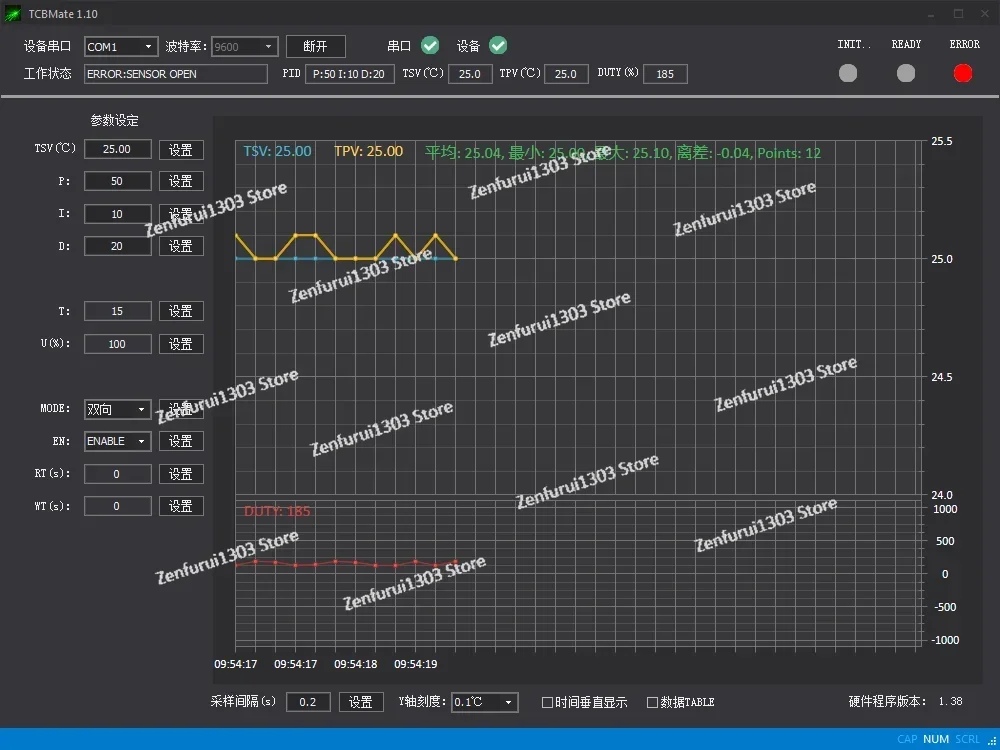The height and width of the screenshot is (750, 1000).
Task: Click the sampling interval 0.2 input field
Action: coord(308,702)
